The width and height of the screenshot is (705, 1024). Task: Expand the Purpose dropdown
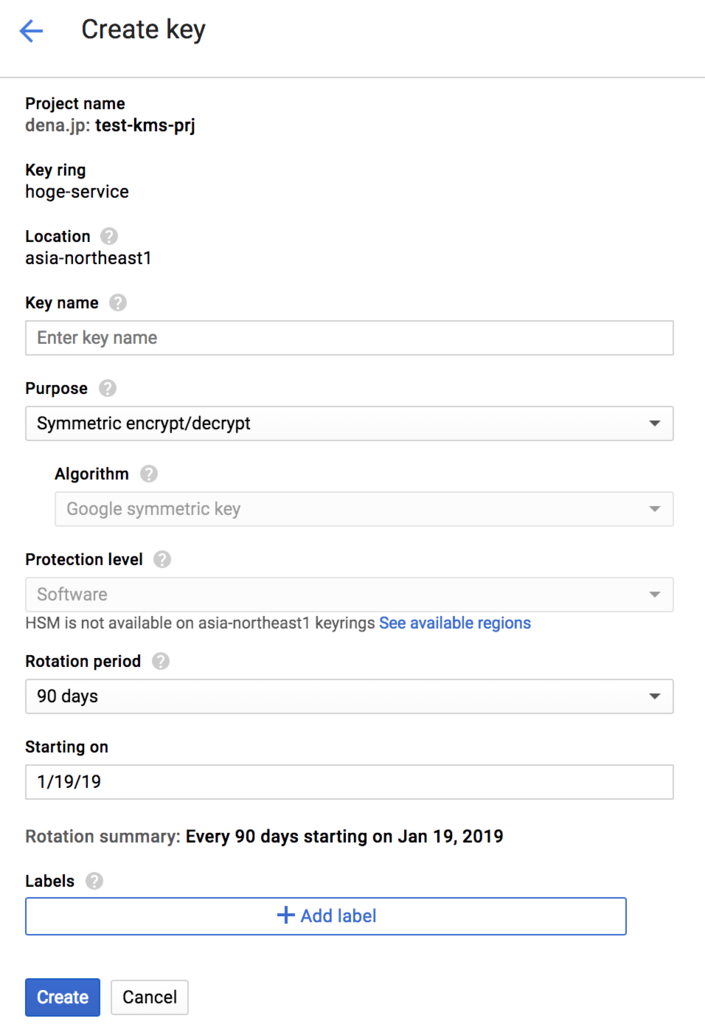click(349, 423)
